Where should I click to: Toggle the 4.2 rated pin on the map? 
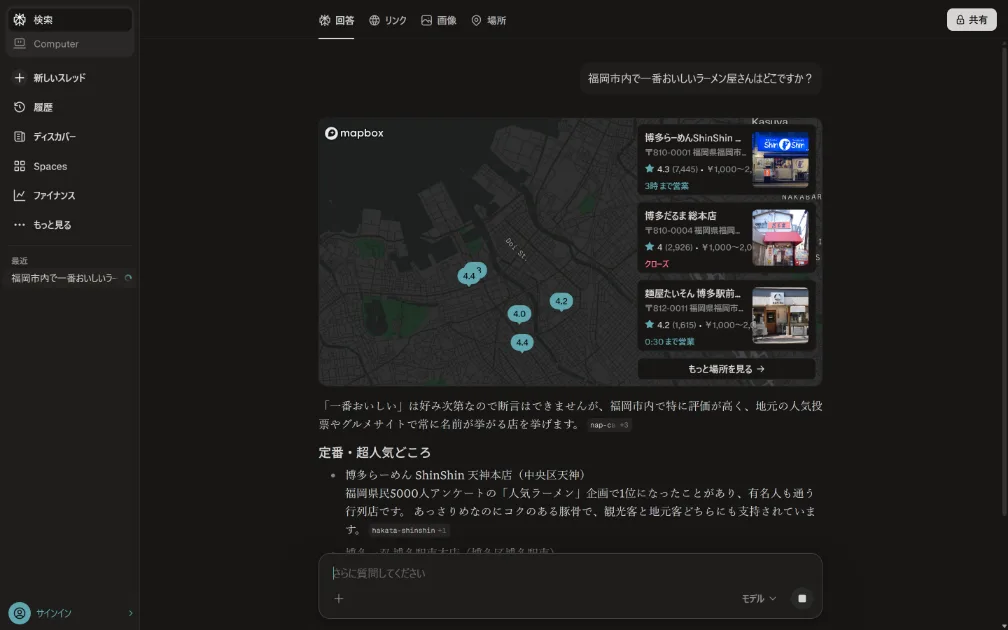tap(561, 300)
